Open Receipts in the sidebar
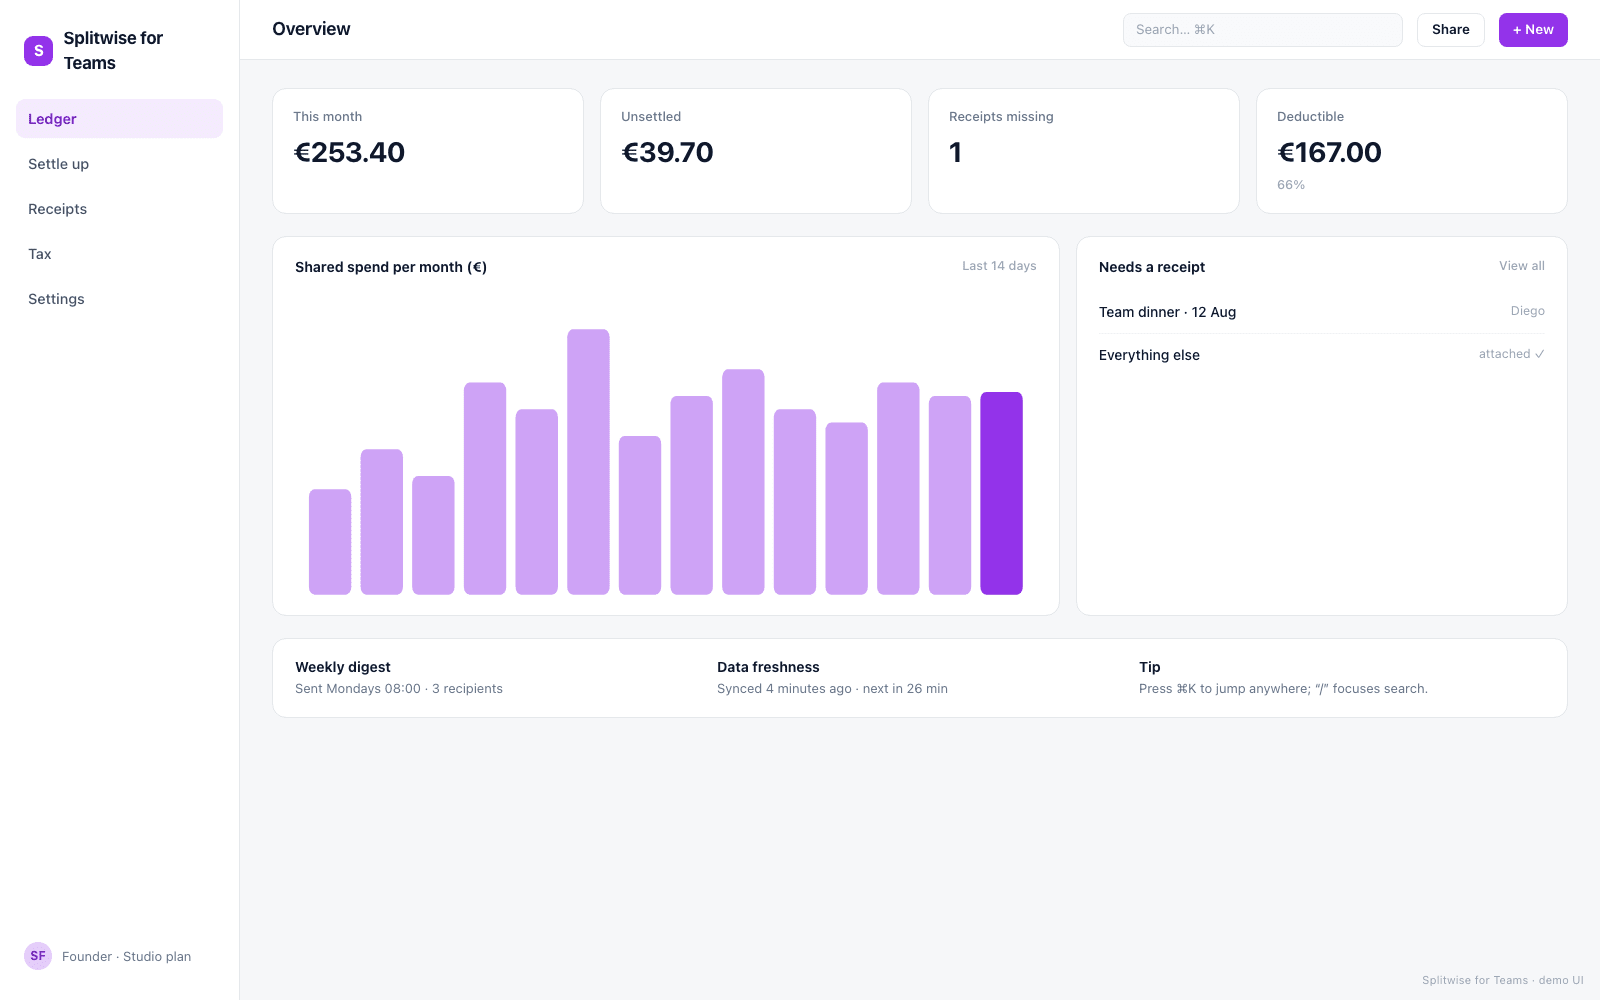Screen dimensions: 1600x1000 119,209
